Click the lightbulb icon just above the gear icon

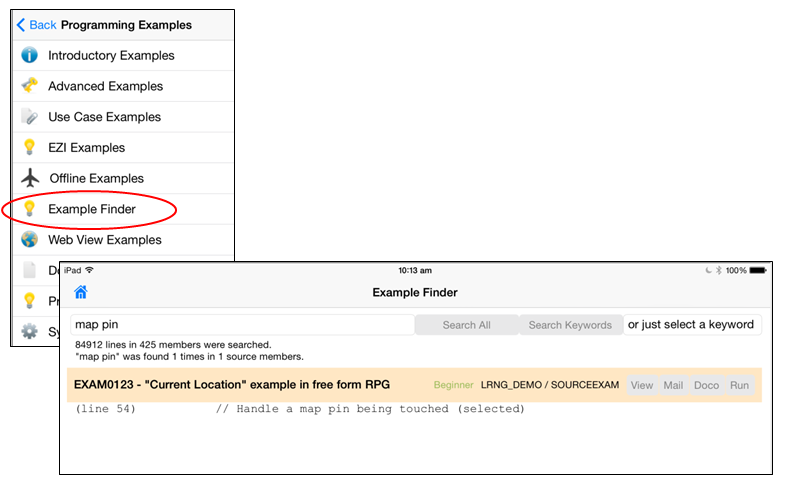29,301
